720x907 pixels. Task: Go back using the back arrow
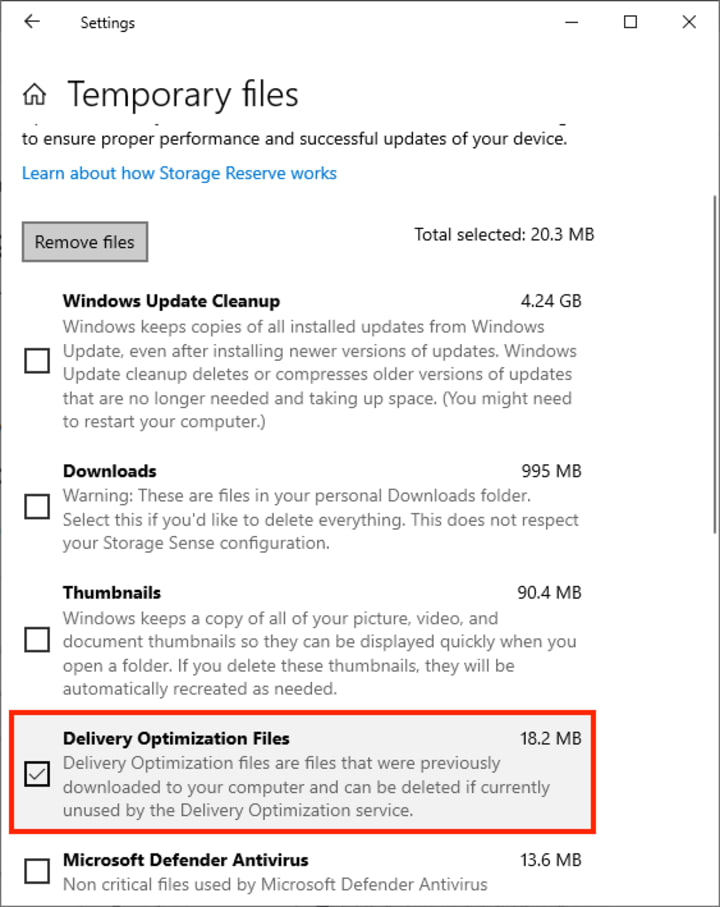coord(32,22)
